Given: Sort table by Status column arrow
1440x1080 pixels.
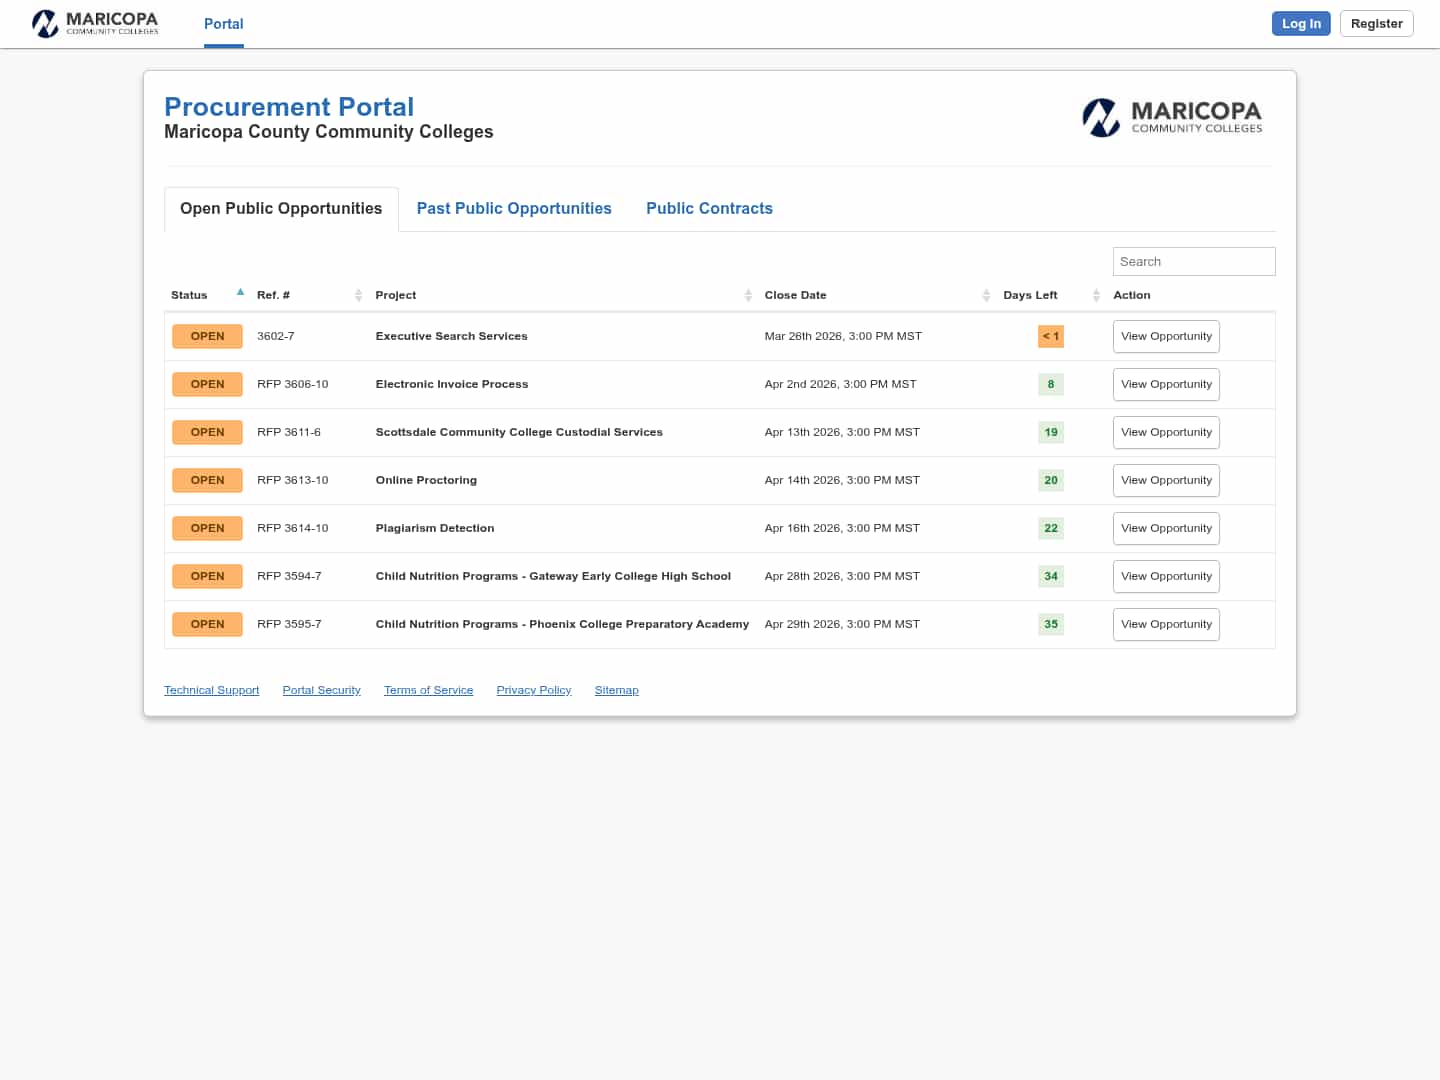Looking at the screenshot, I should tap(240, 293).
